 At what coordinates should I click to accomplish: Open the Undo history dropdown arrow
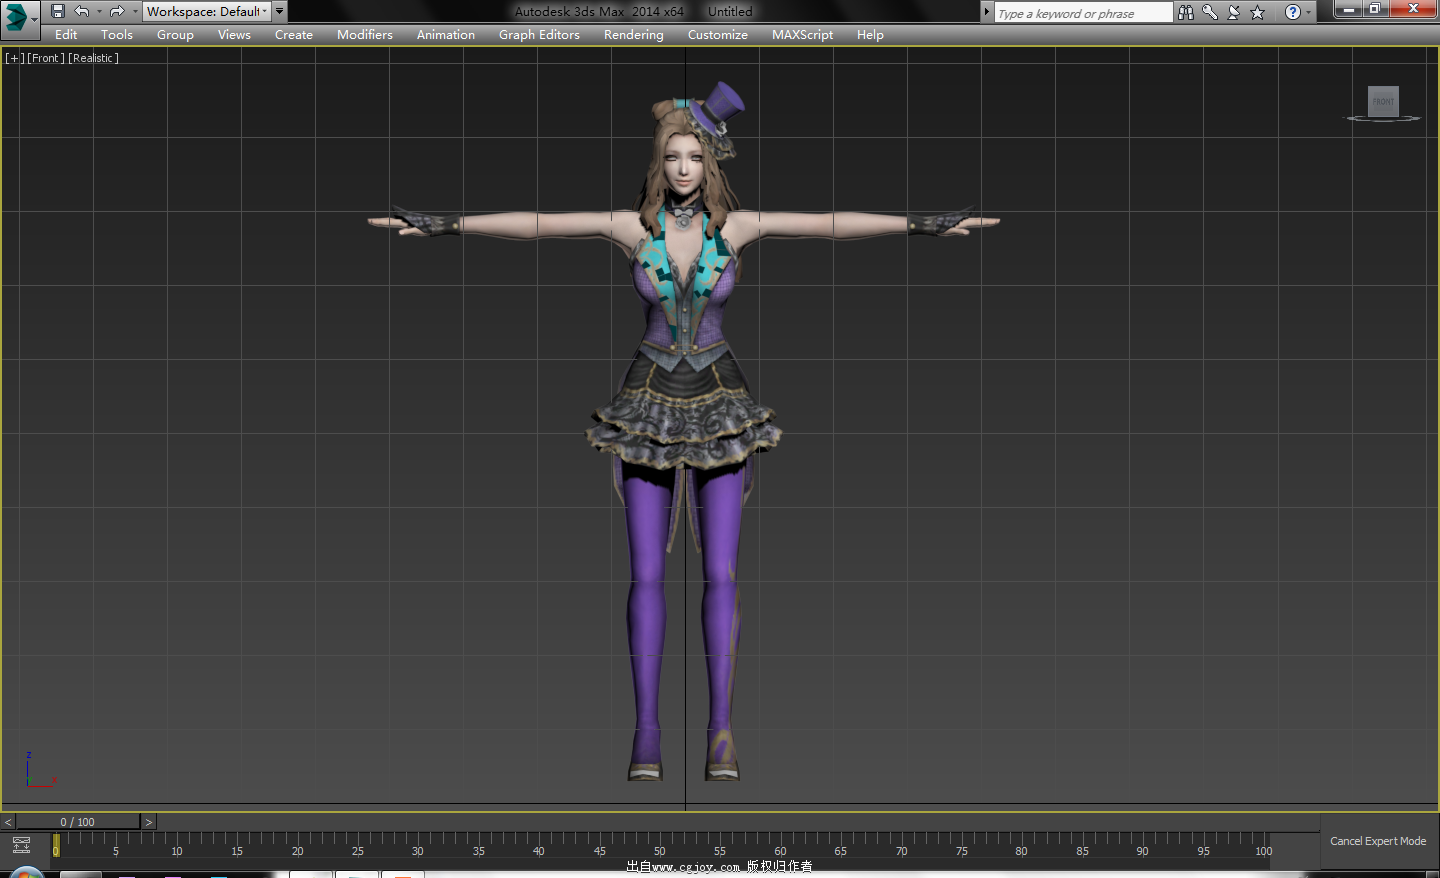tap(99, 12)
